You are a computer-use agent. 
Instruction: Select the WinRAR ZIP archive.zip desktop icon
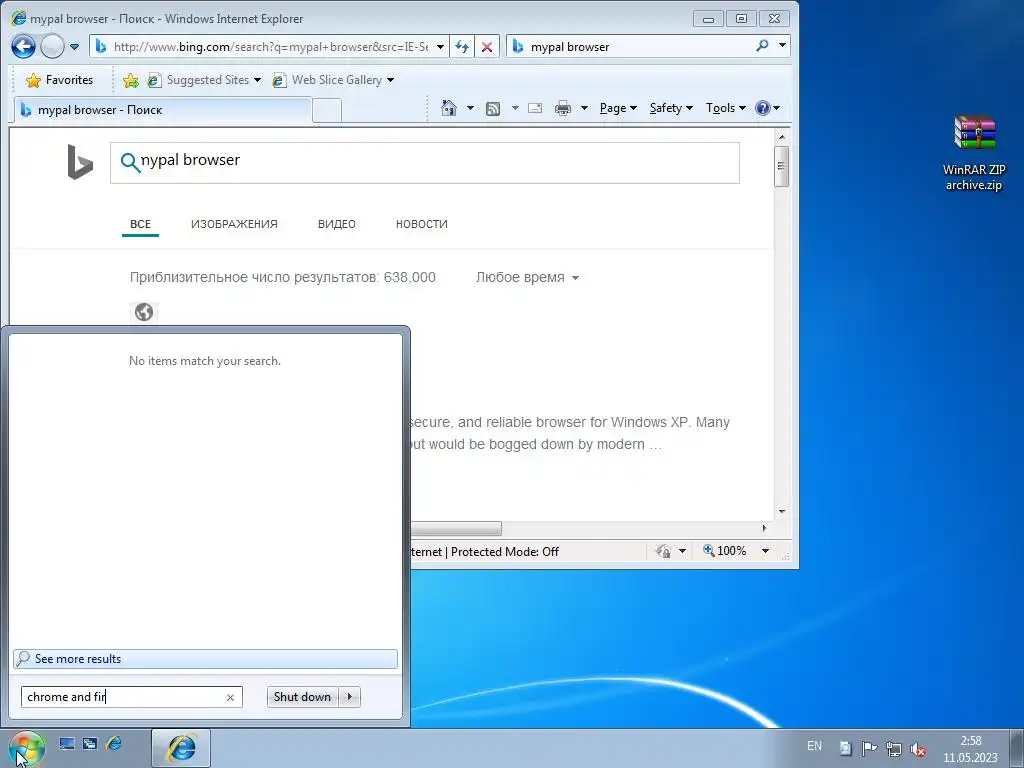point(974,153)
